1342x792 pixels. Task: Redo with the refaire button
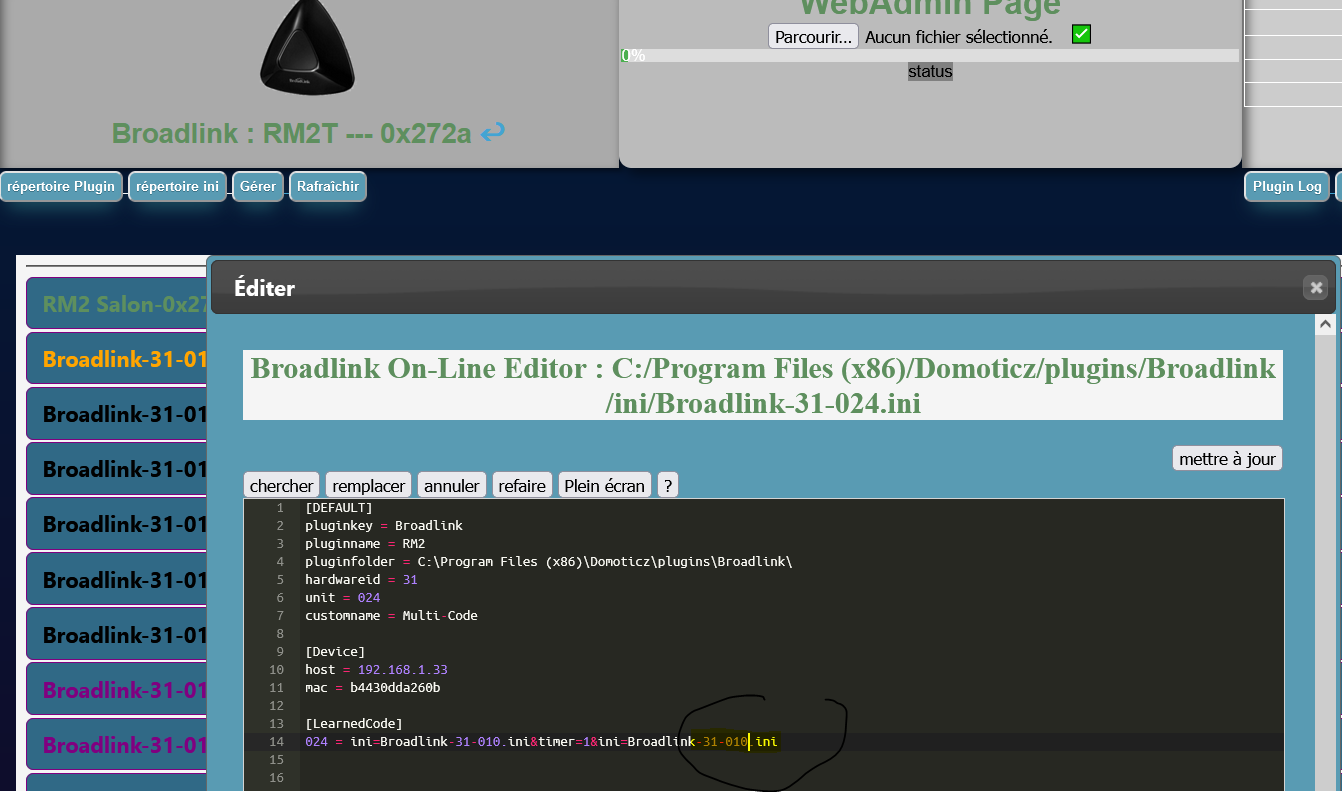[x=522, y=485]
